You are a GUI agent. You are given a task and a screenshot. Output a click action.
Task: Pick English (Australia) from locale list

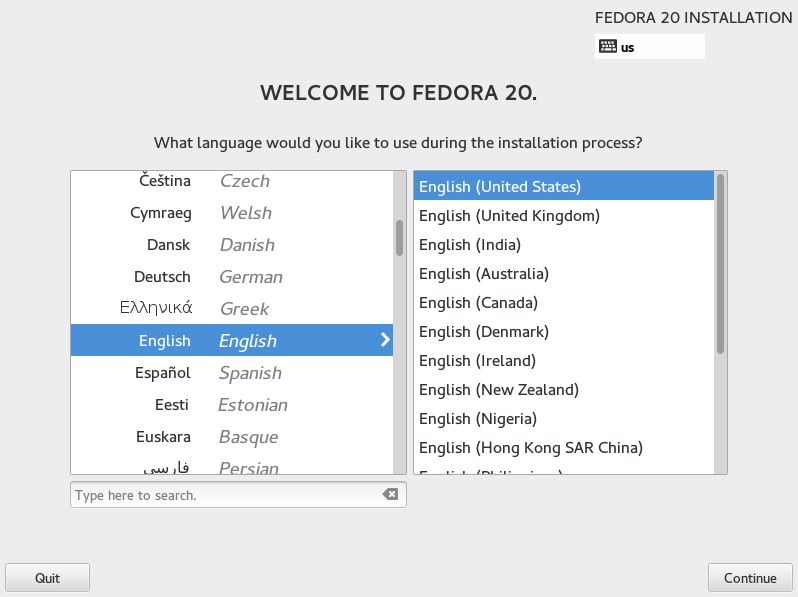[x=563, y=273]
